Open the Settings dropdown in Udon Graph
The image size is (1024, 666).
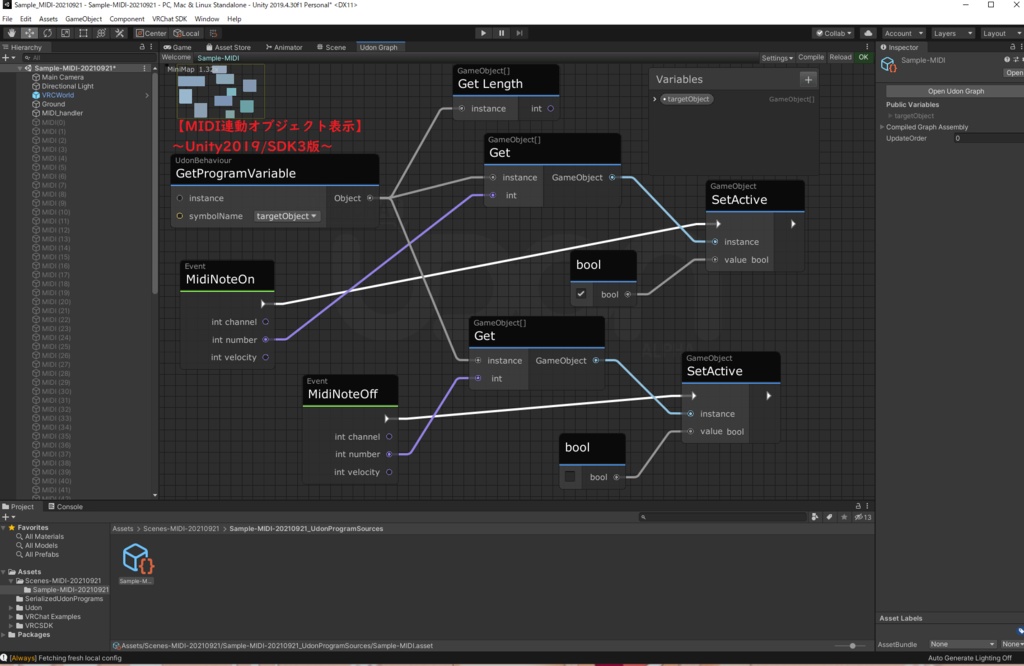(x=777, y=57)
